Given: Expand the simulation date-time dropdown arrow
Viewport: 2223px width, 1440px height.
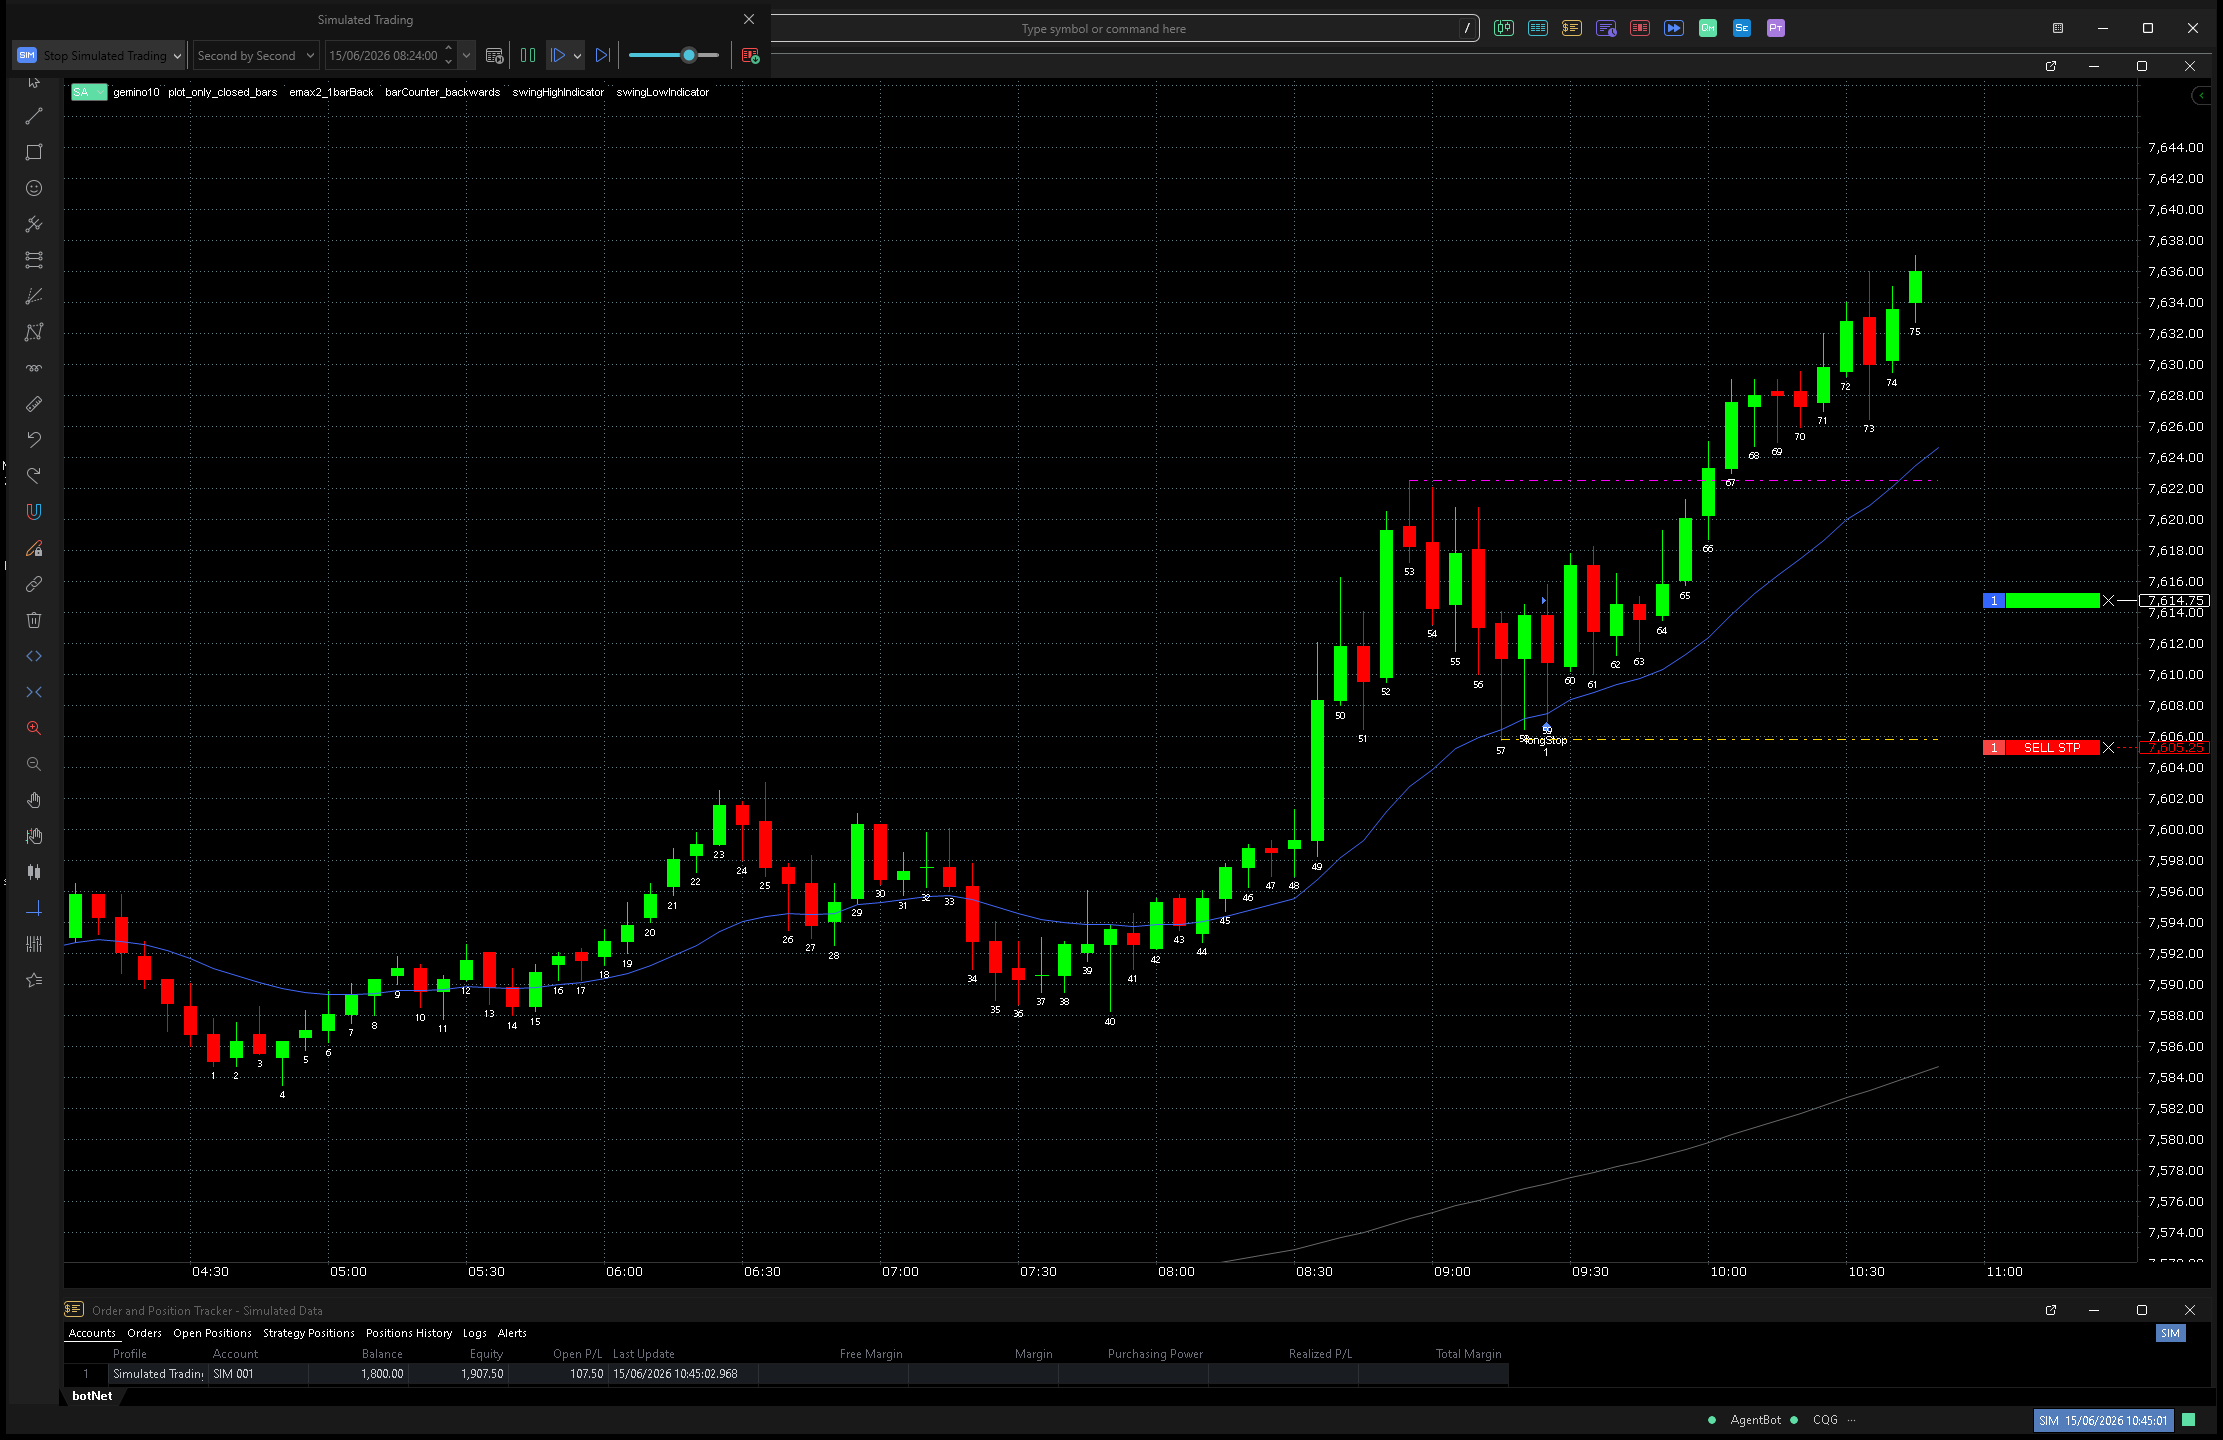Looking at the screenshot, I should (466, 56).
